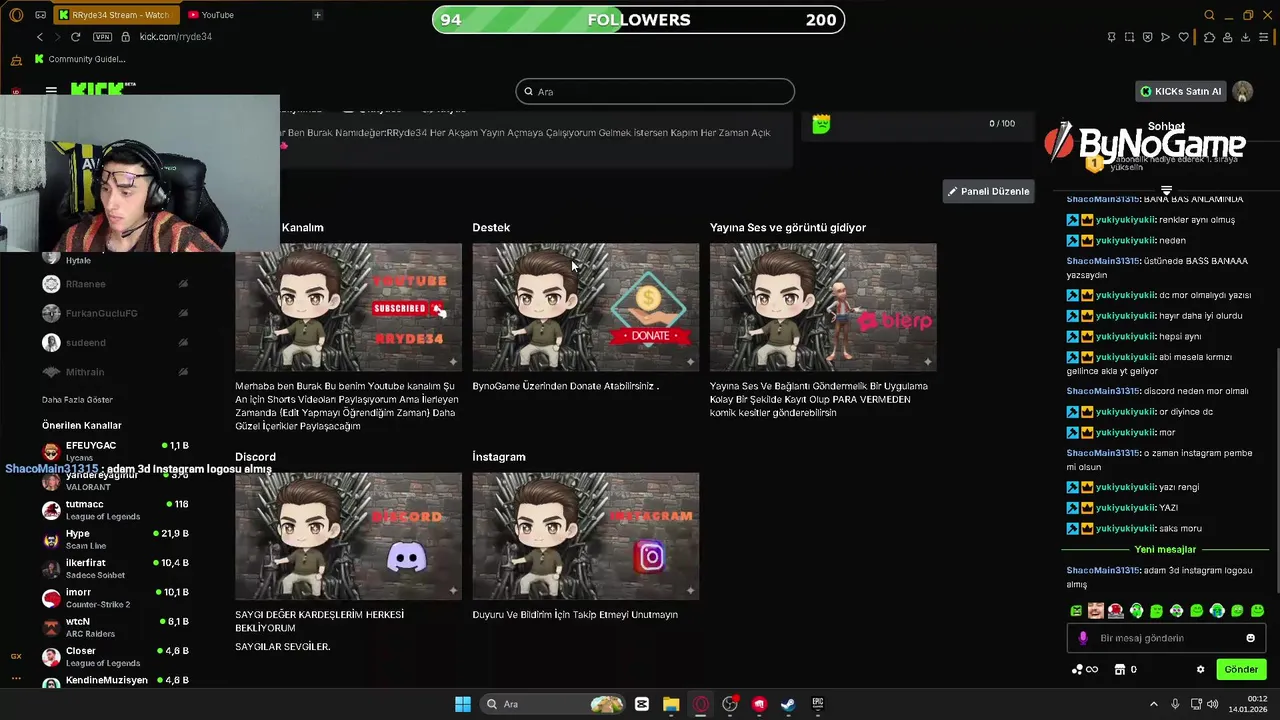Open File Explorer from the taskbar
Image resolution: width=1280 pixels, height=720 pixels.
[x=671, y=704]
